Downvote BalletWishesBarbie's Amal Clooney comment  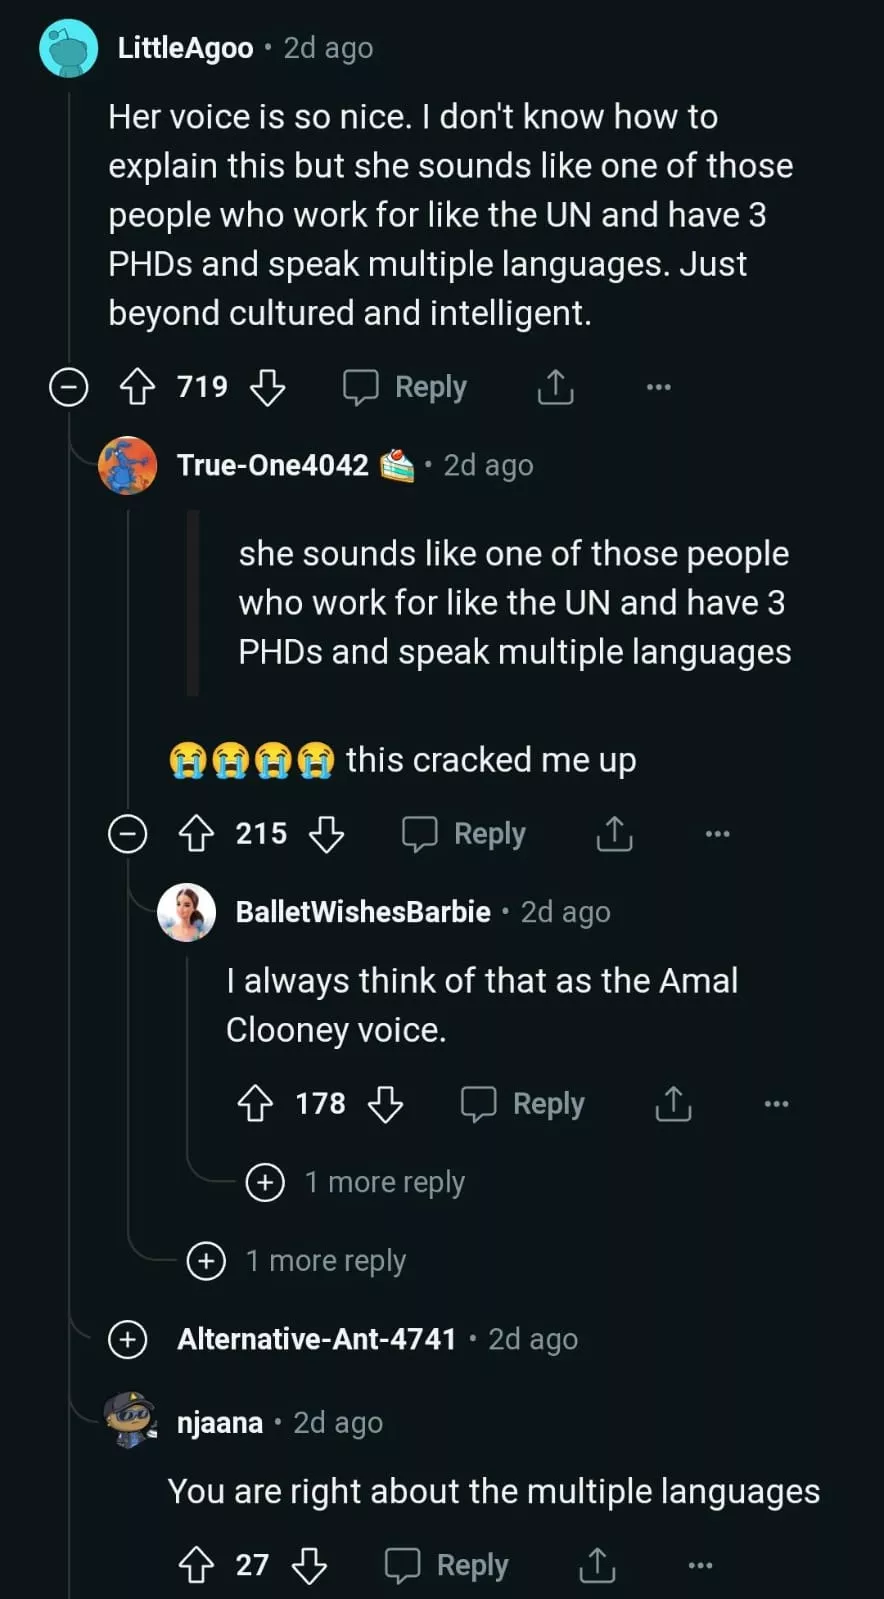(x=385, y=1104)
